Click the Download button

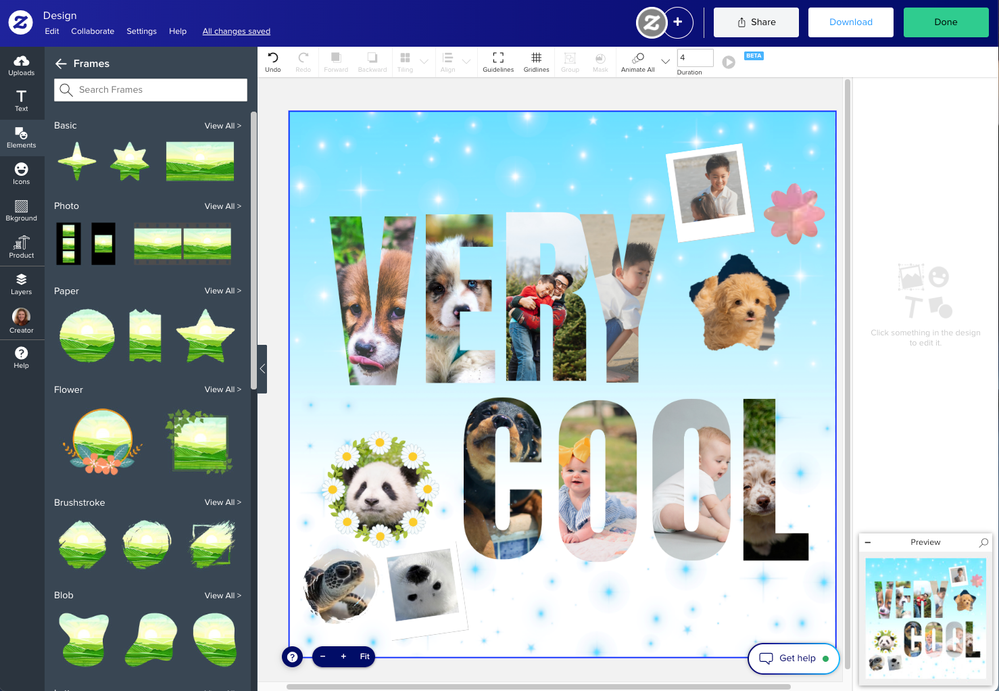pyautogui.click(x=851, y=22)
